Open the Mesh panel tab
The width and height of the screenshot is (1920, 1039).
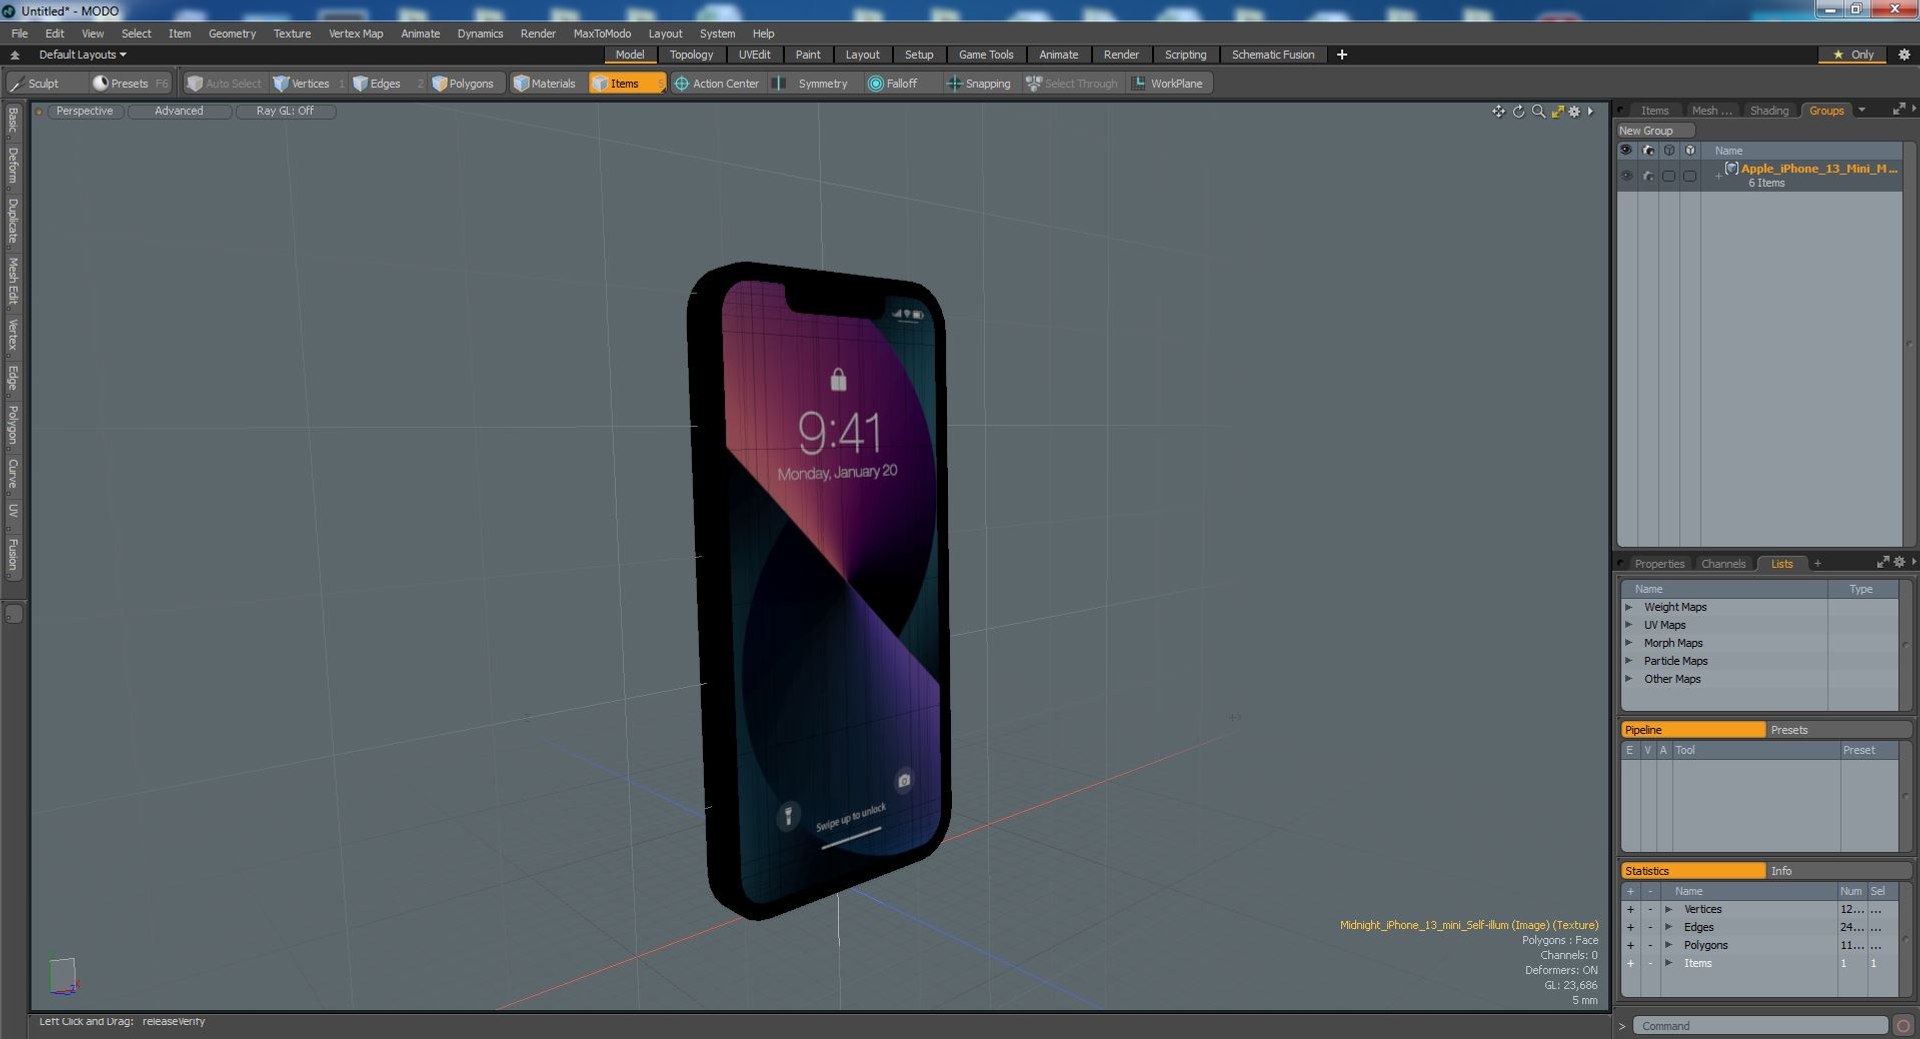(1711, 110)
